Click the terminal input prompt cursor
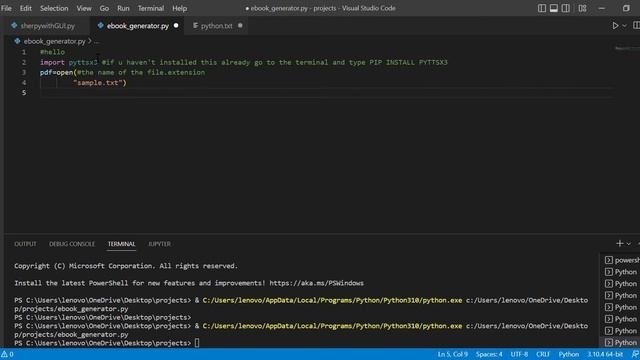 197,343
